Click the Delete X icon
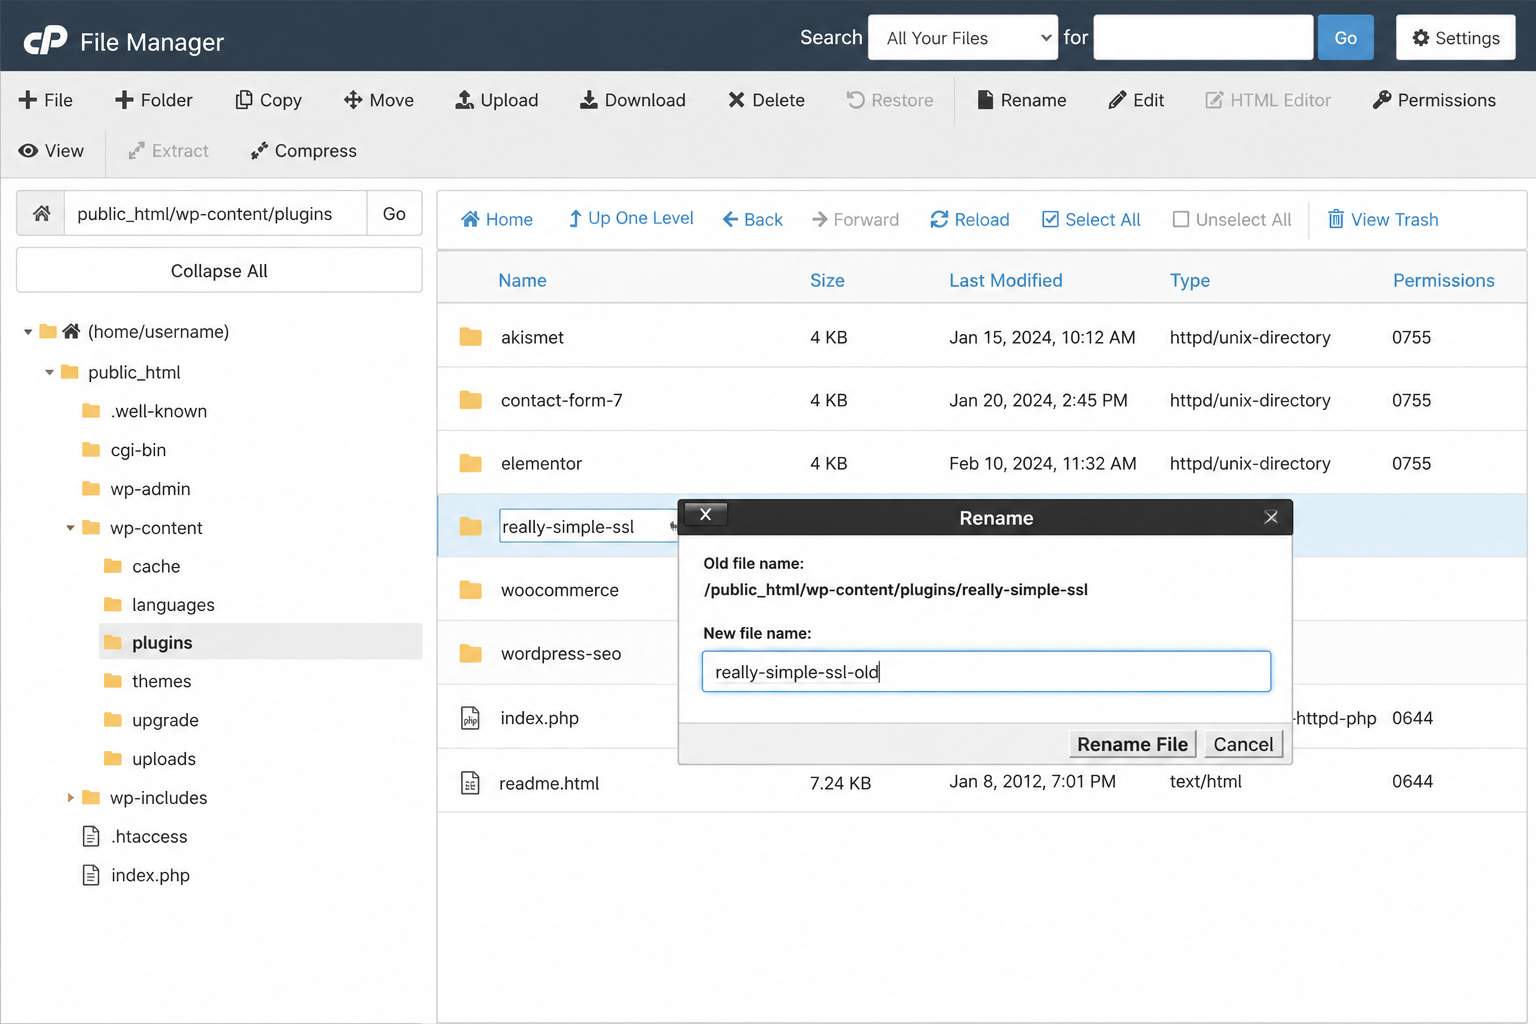The image size is (1536, 1024). (x=736, y=100)
